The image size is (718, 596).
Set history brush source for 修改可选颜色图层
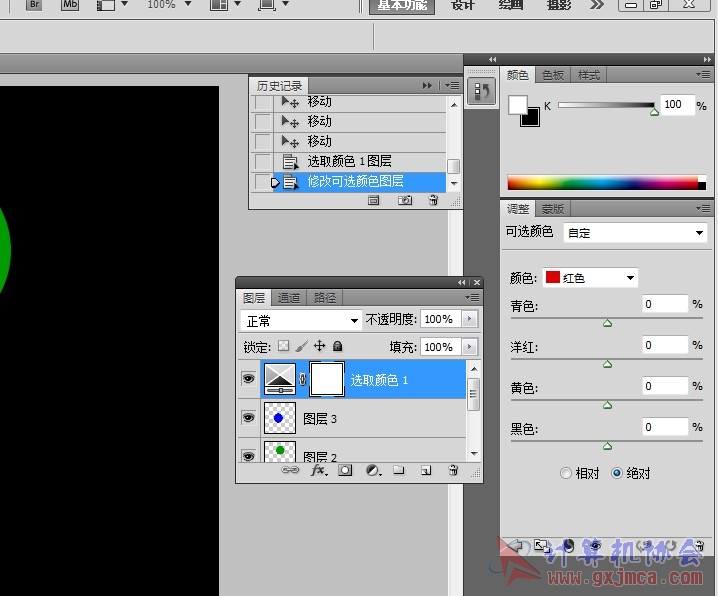pyautogui.click(x=263, y=181)
